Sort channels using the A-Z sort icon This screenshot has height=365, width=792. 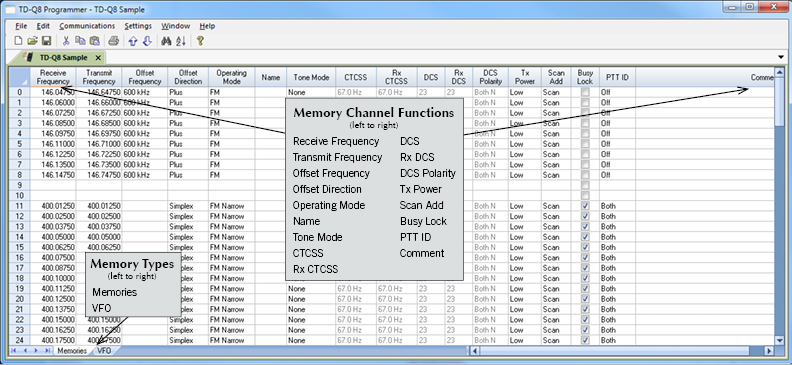tap(181, 41)
